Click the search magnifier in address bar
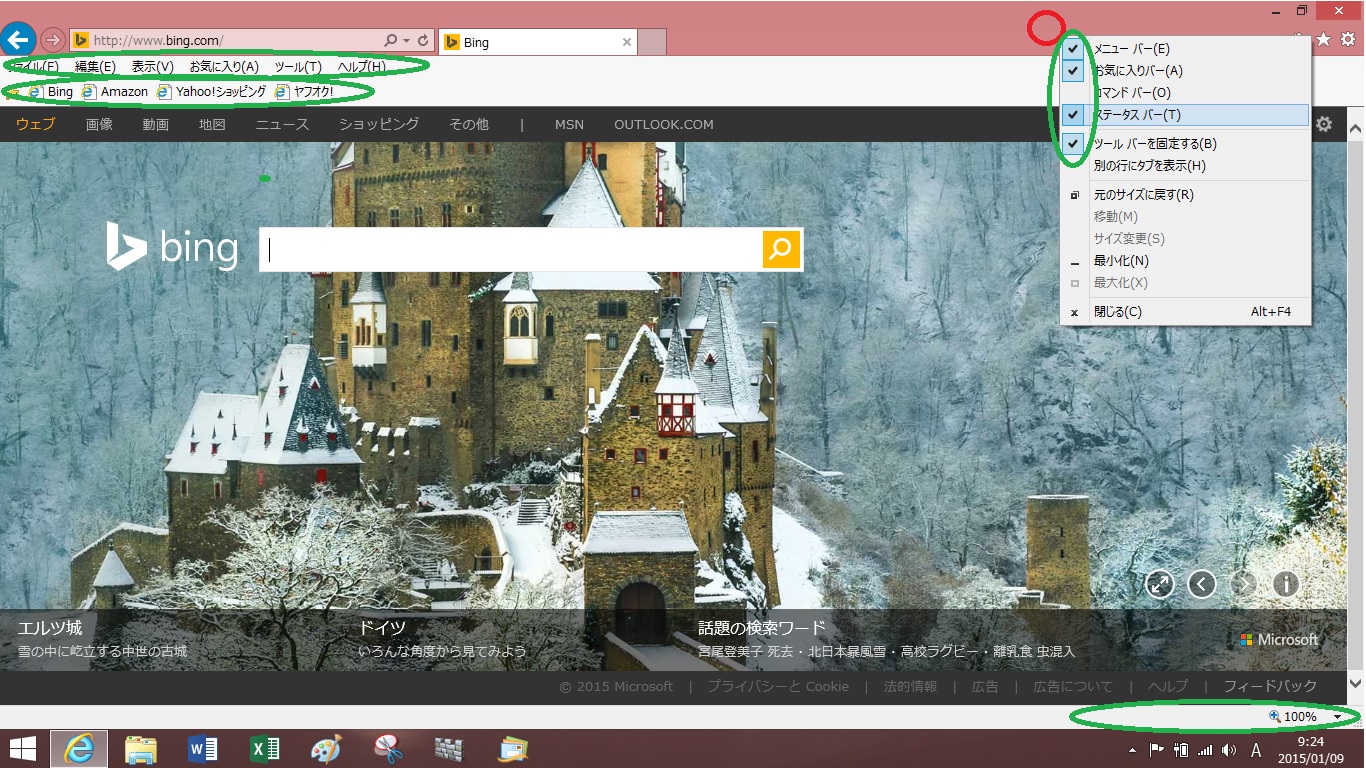 [391, 41]
